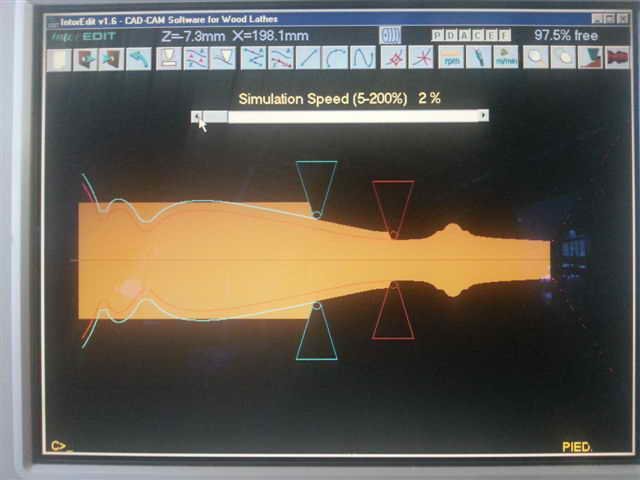The image size is (640, 480).
Task: Click the simulation speed left arrow
Action: (197, 116)
